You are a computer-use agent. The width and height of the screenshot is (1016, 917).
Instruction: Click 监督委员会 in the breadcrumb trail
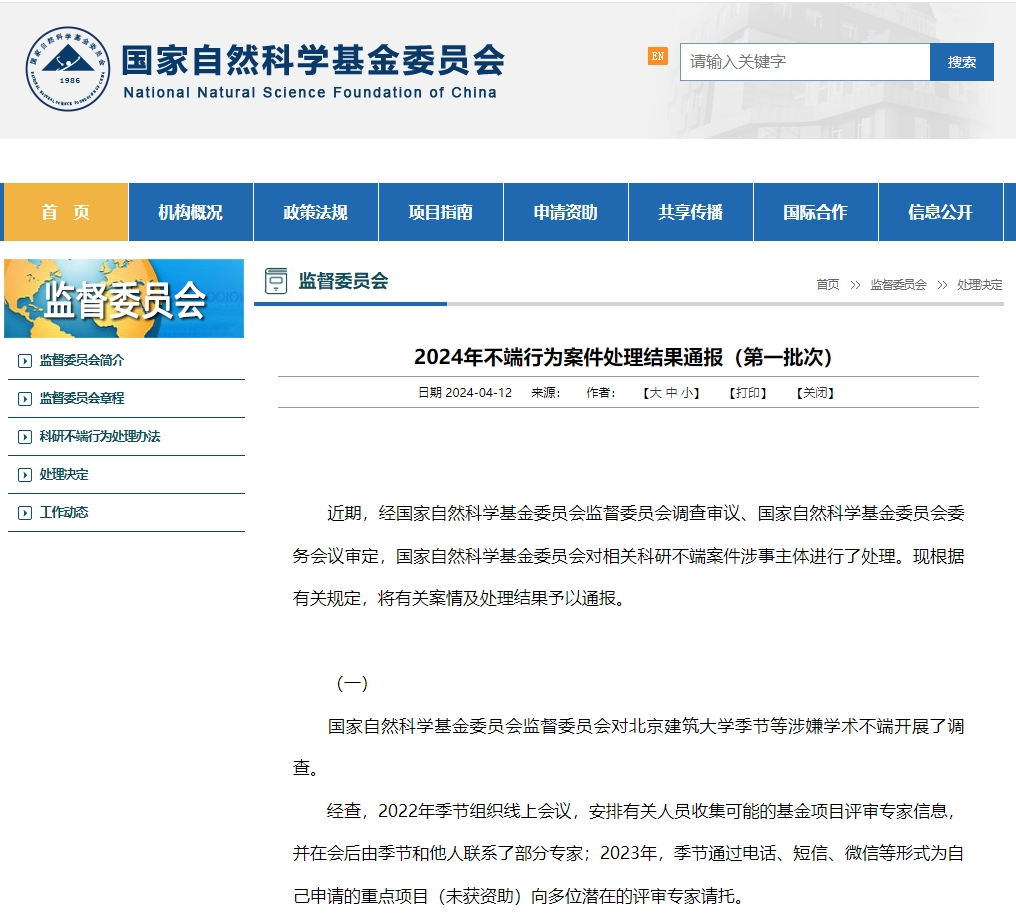coord(898,285)
